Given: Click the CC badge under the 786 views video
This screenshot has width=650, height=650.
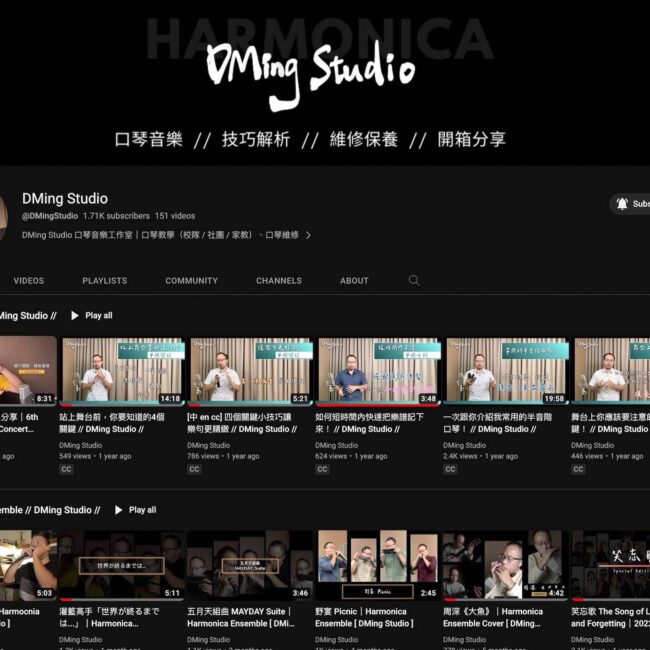Looking at the screenshot, I should (x=194, y=469).
